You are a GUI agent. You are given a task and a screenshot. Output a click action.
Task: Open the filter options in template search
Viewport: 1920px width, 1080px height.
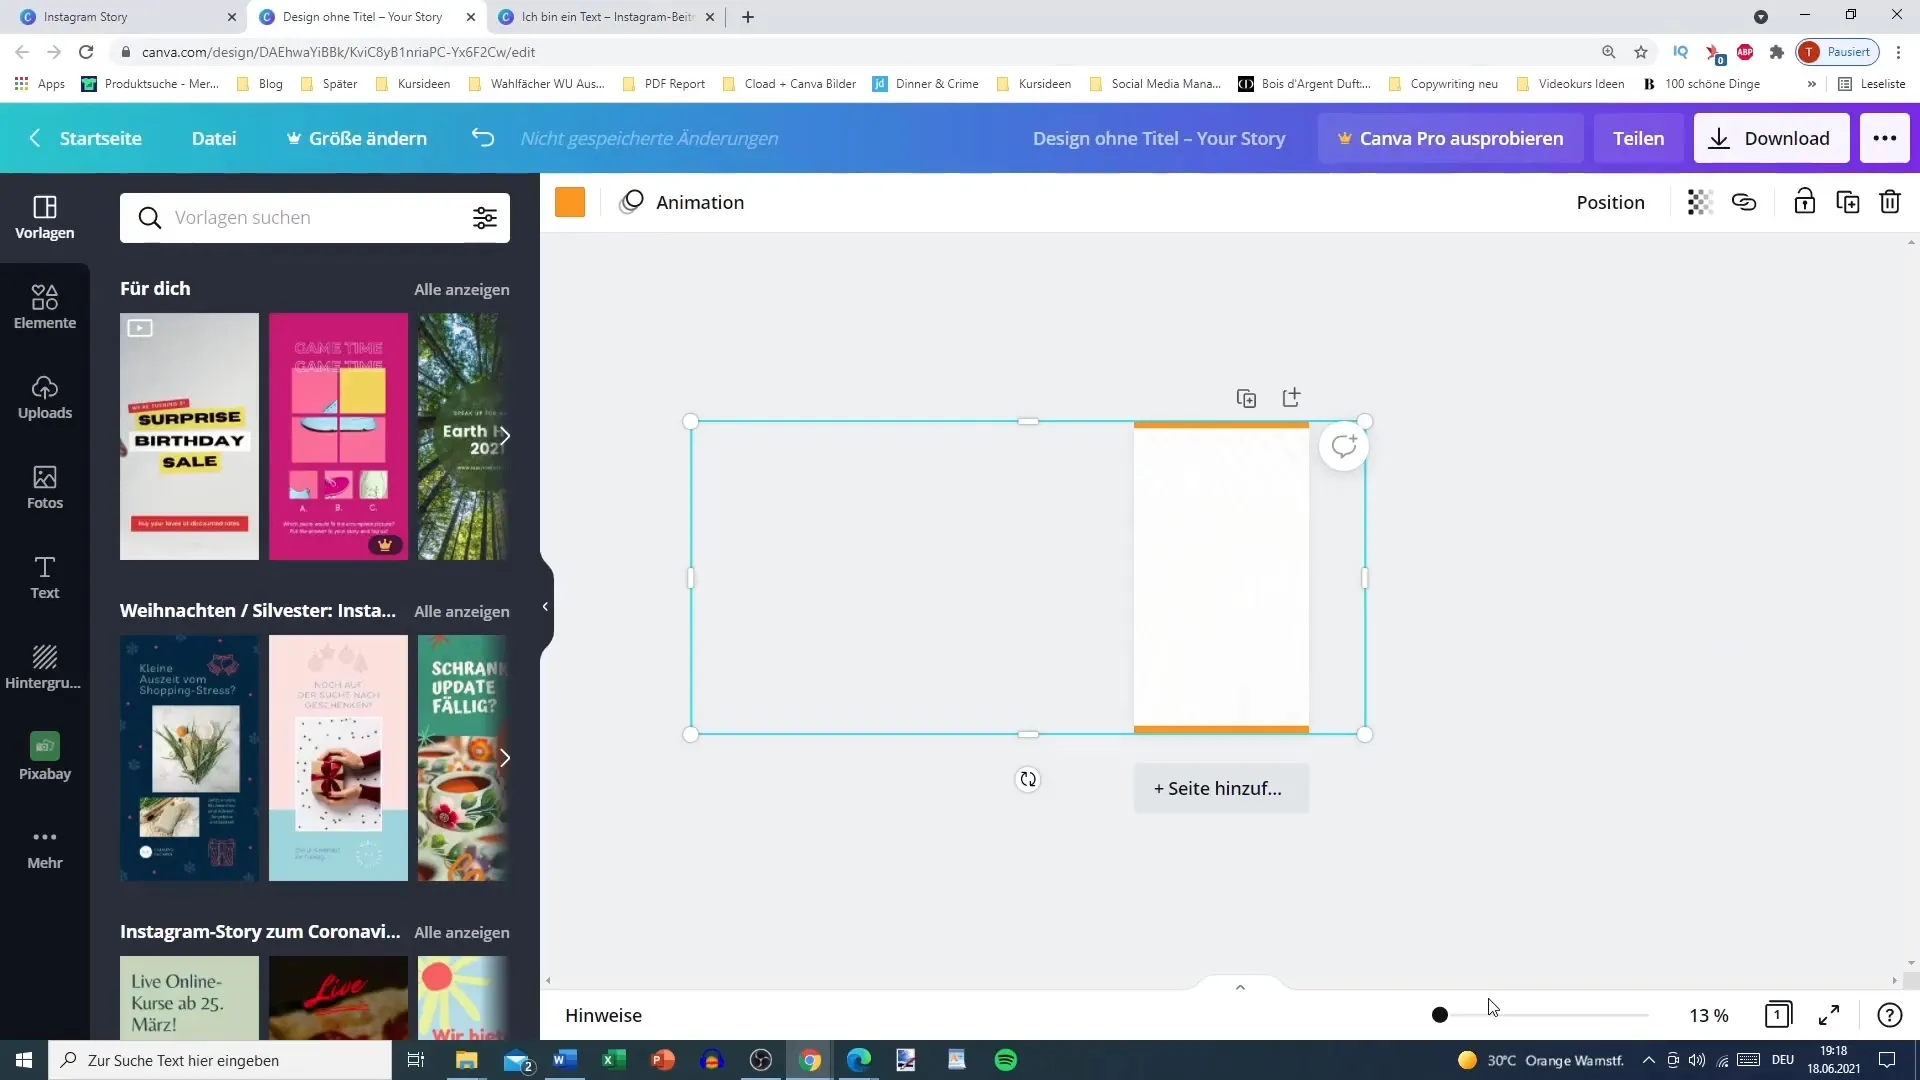(x=485, y=218)
